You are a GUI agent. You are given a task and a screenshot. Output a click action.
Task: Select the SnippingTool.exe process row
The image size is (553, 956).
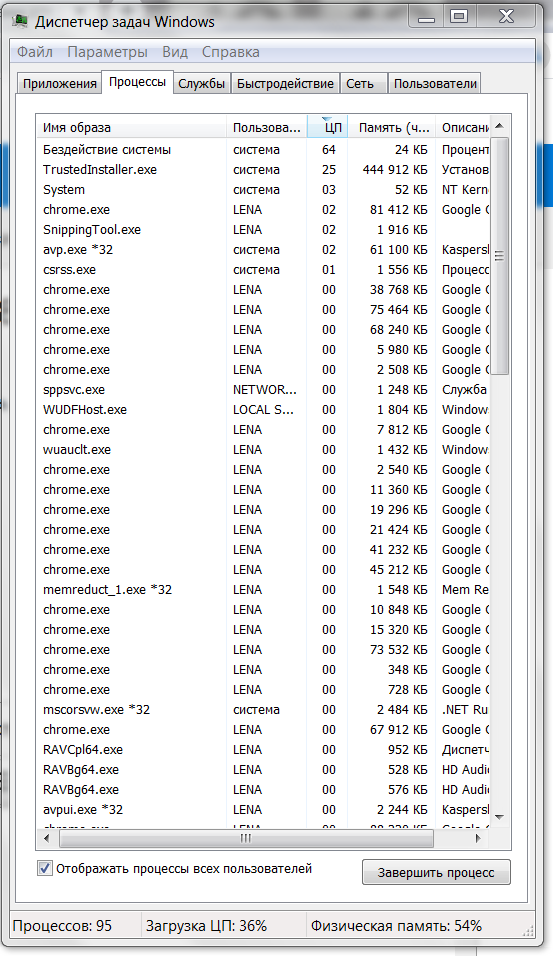tap(263, 230)
